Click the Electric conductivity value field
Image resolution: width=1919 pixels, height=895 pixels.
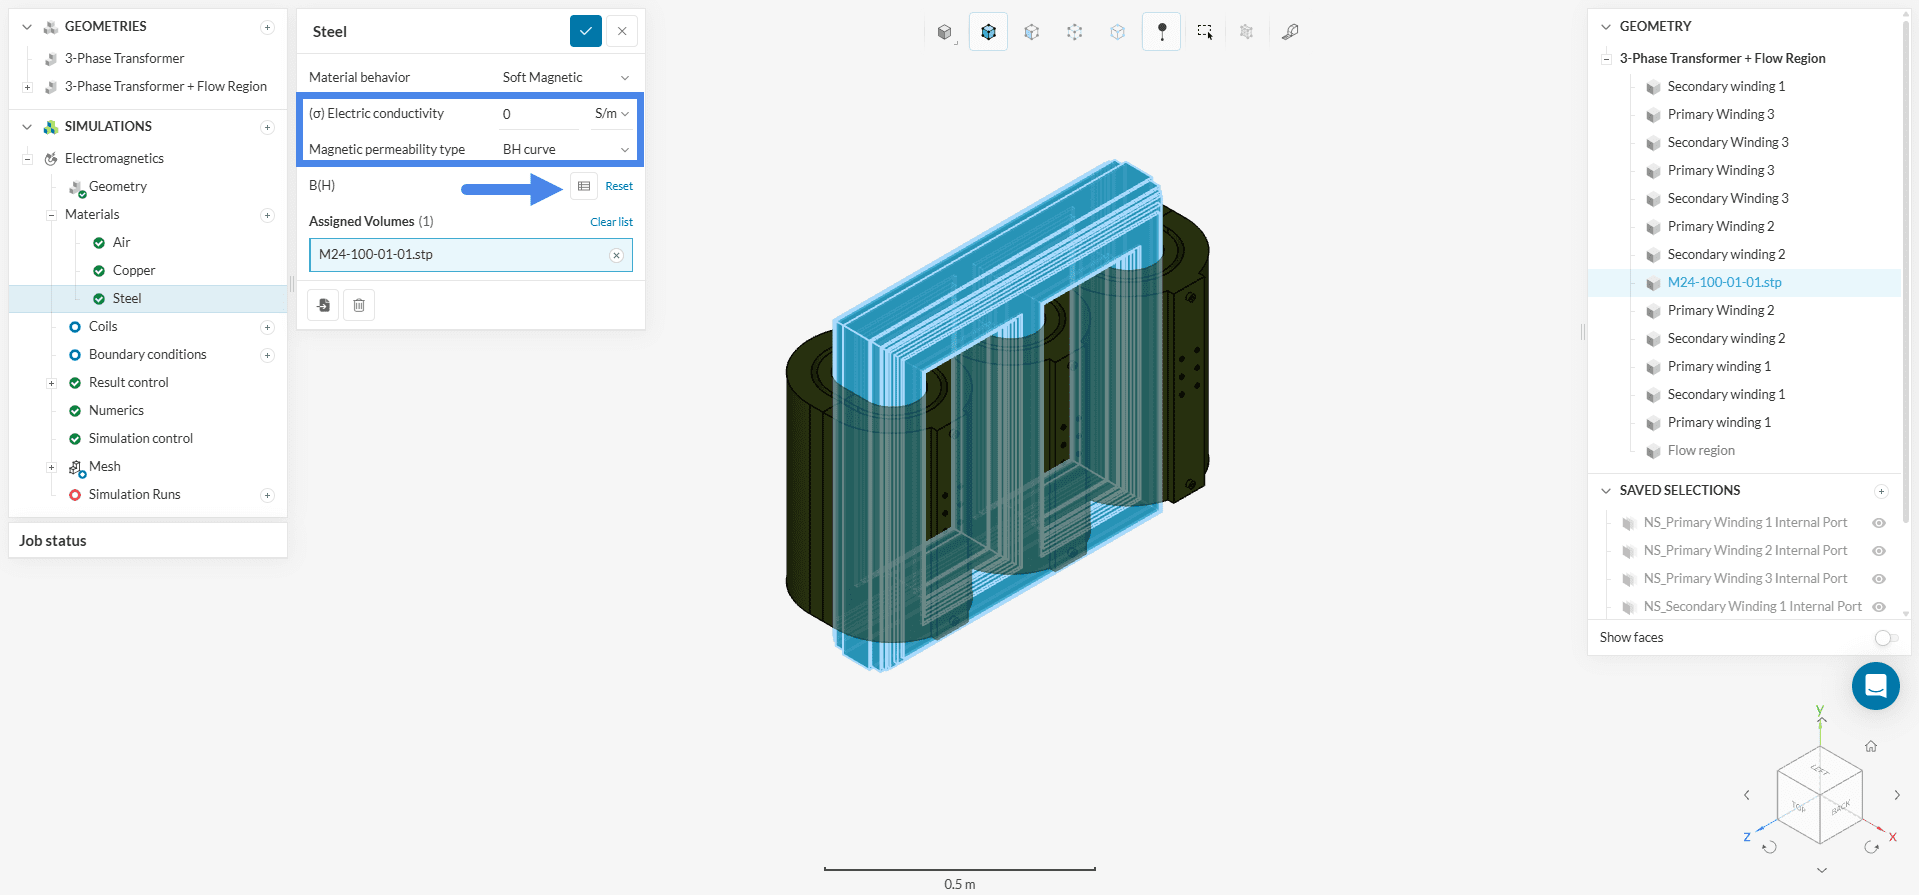[x=540, y=114]
